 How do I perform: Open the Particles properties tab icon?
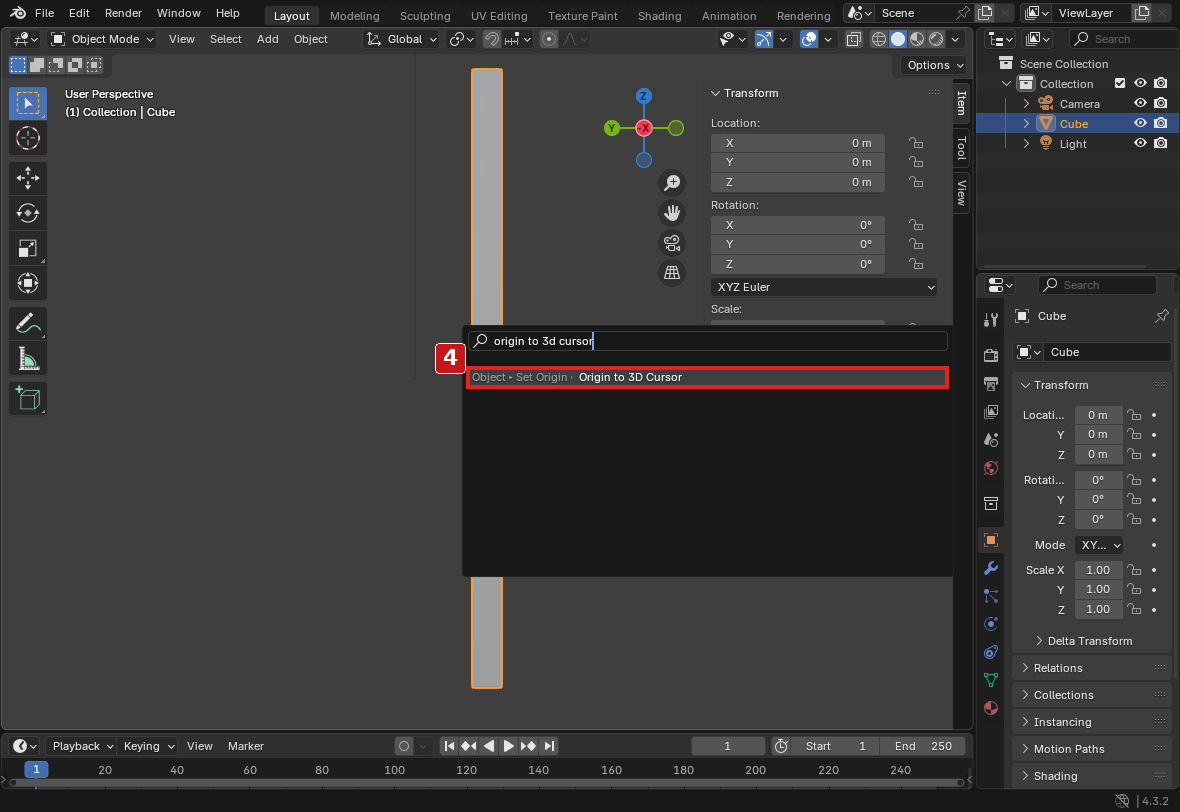(991, 596)
